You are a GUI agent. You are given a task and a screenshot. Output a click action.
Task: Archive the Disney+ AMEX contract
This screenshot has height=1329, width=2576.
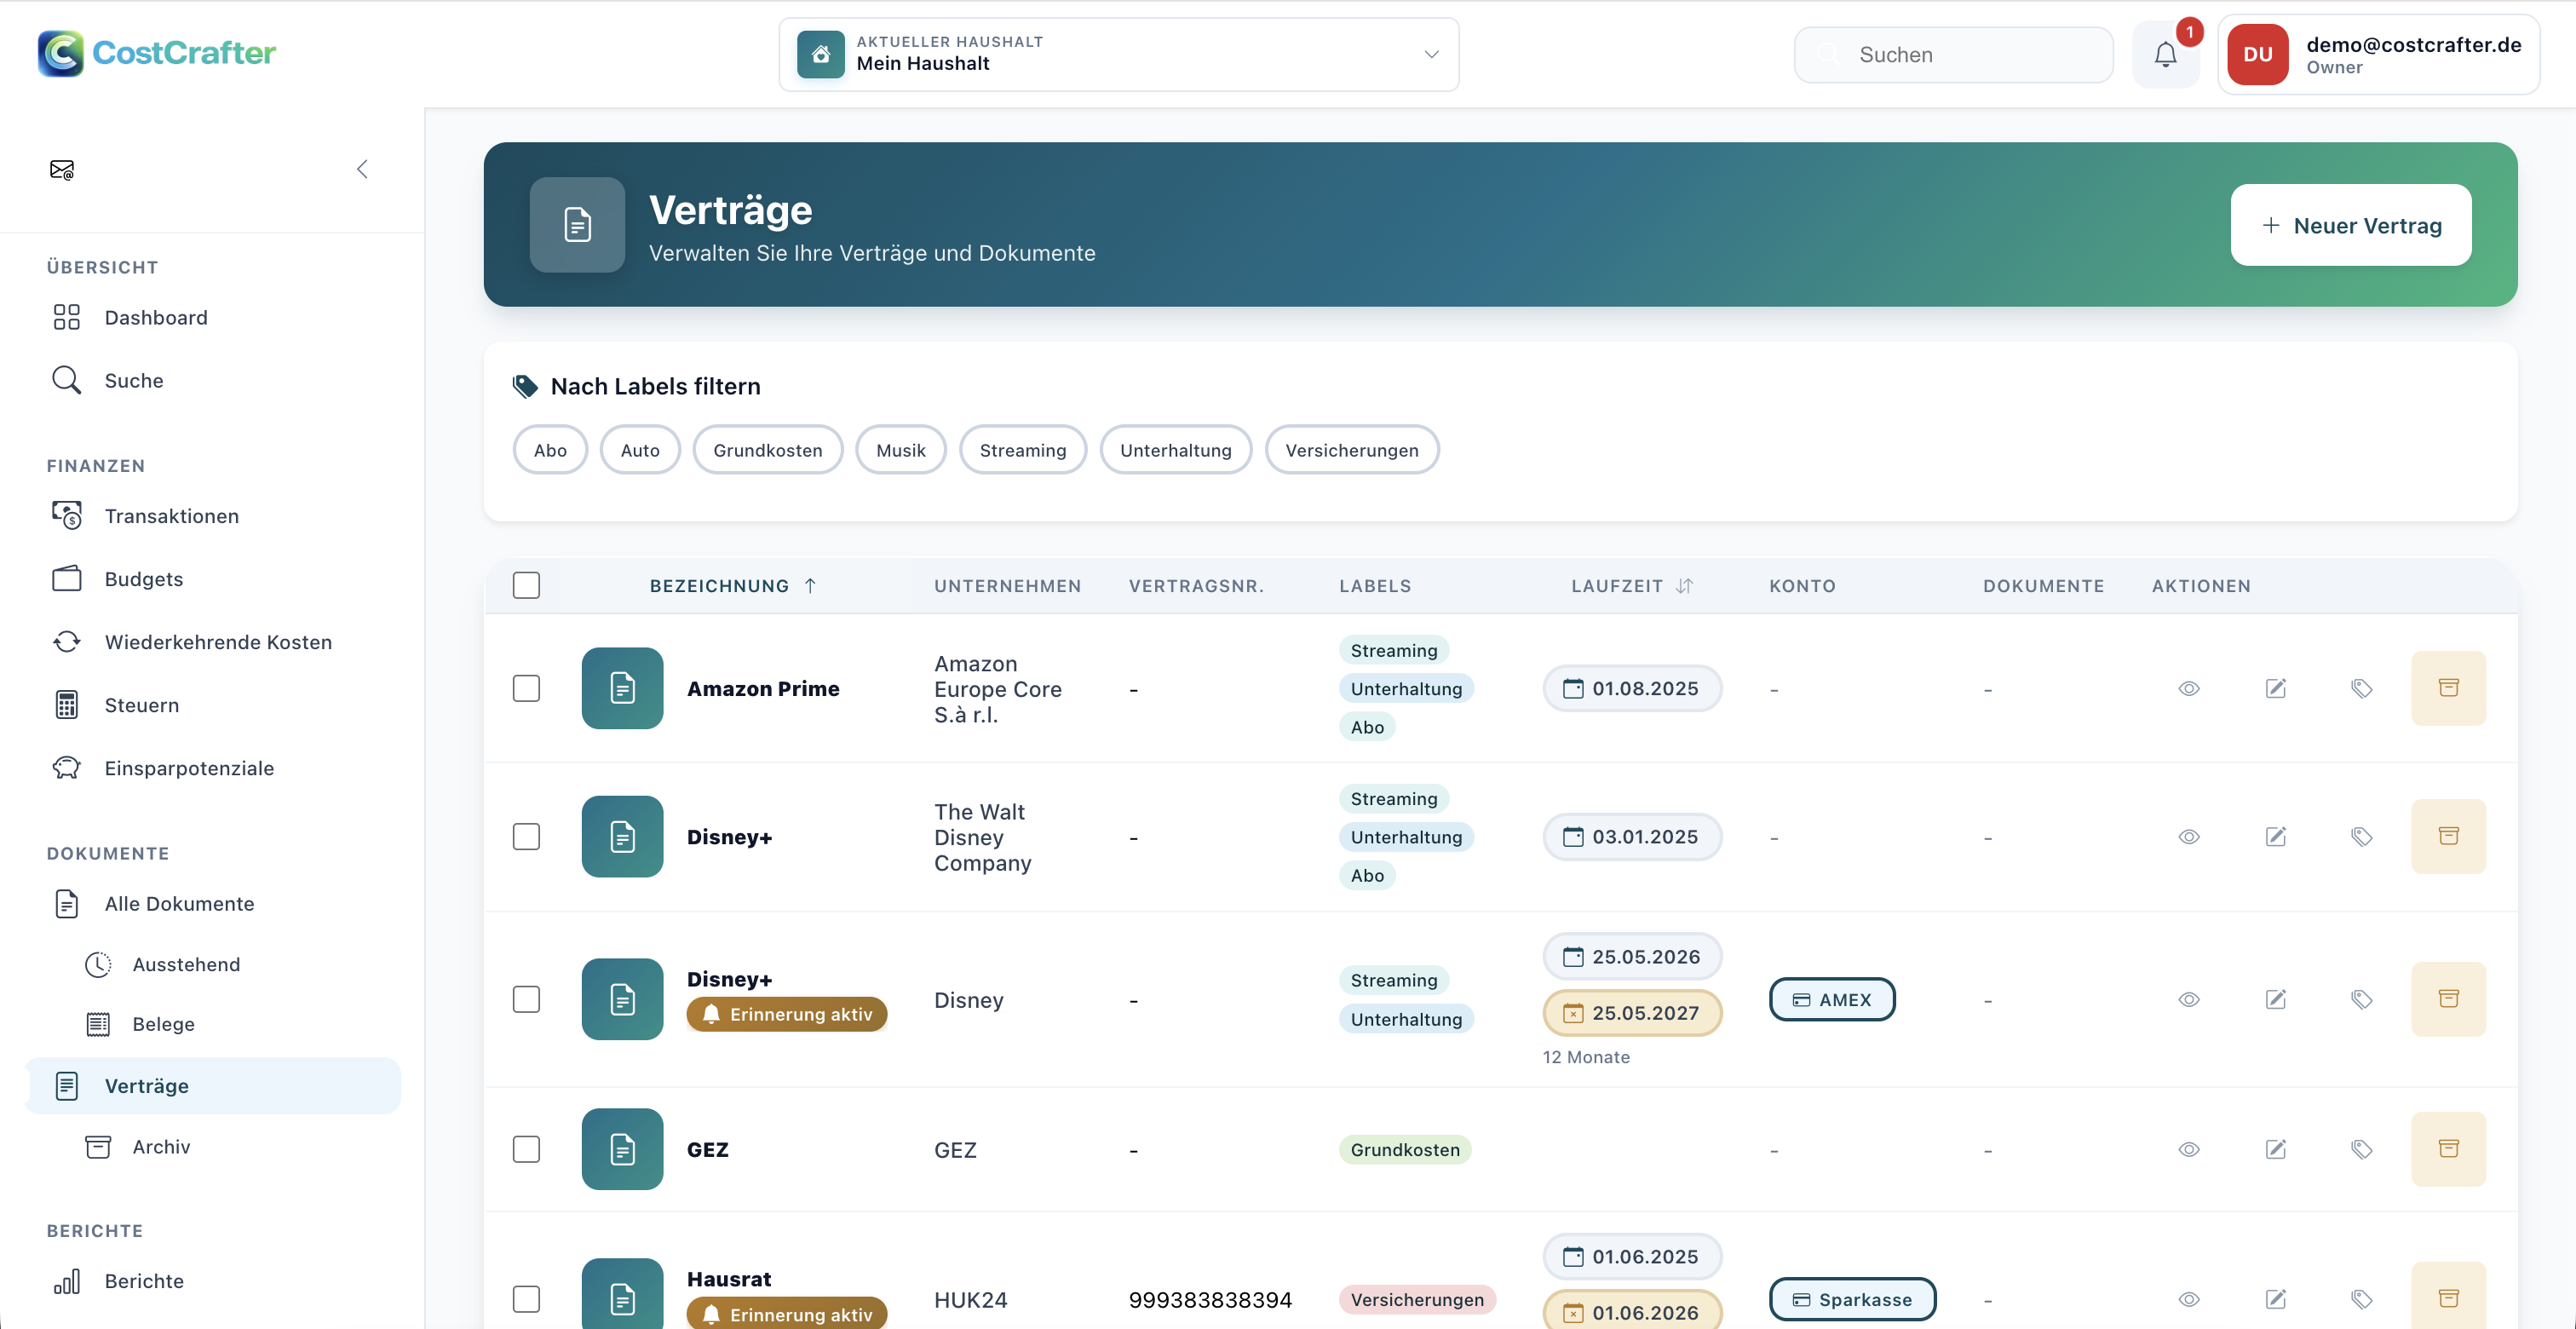[2448, 1000]
